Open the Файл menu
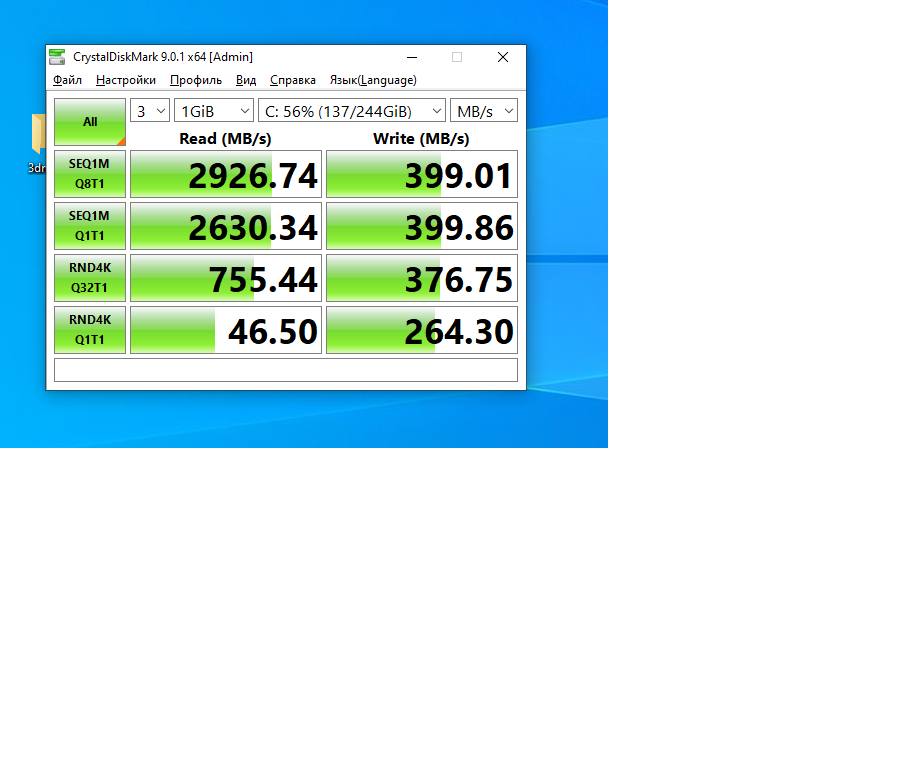 67,80
